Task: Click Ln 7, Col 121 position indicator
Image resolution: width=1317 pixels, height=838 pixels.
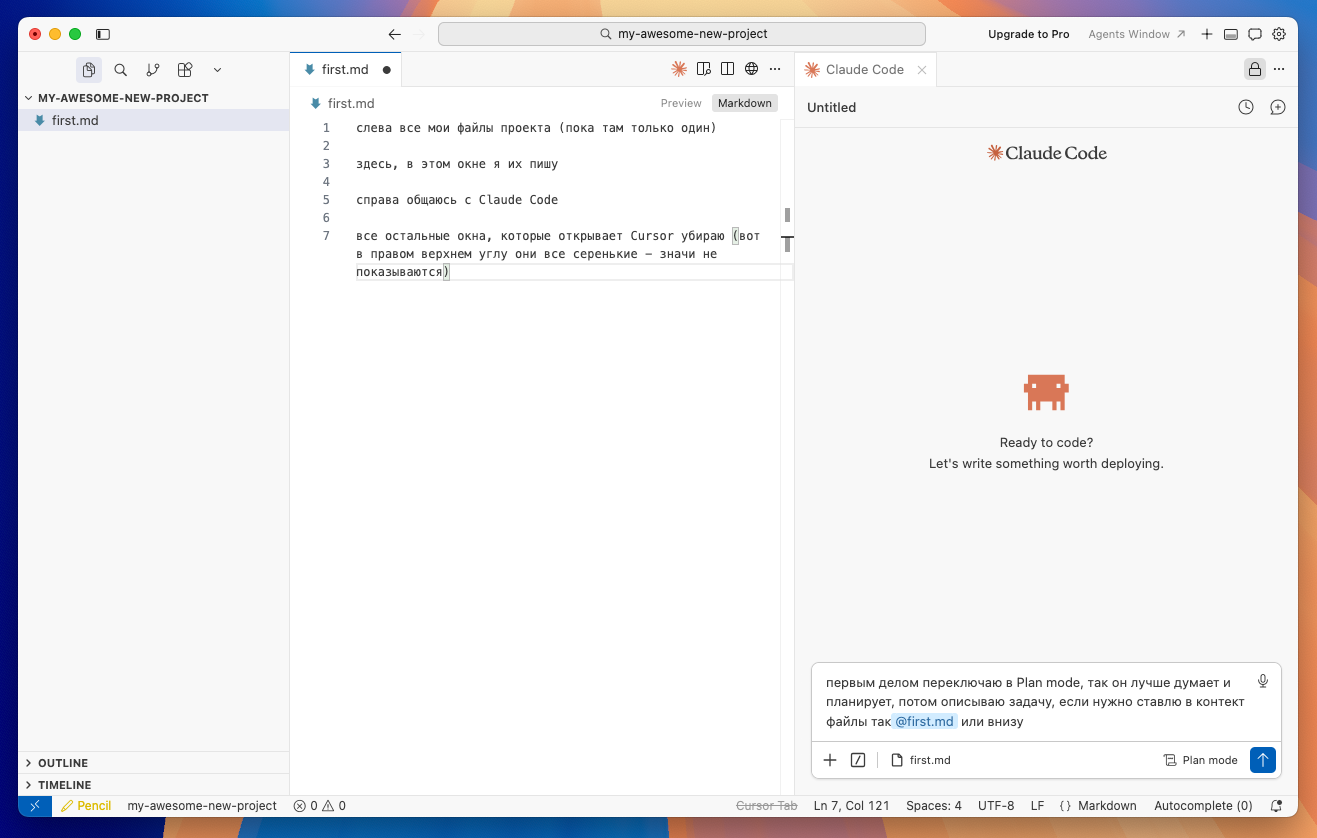Action: click(851, 806)
